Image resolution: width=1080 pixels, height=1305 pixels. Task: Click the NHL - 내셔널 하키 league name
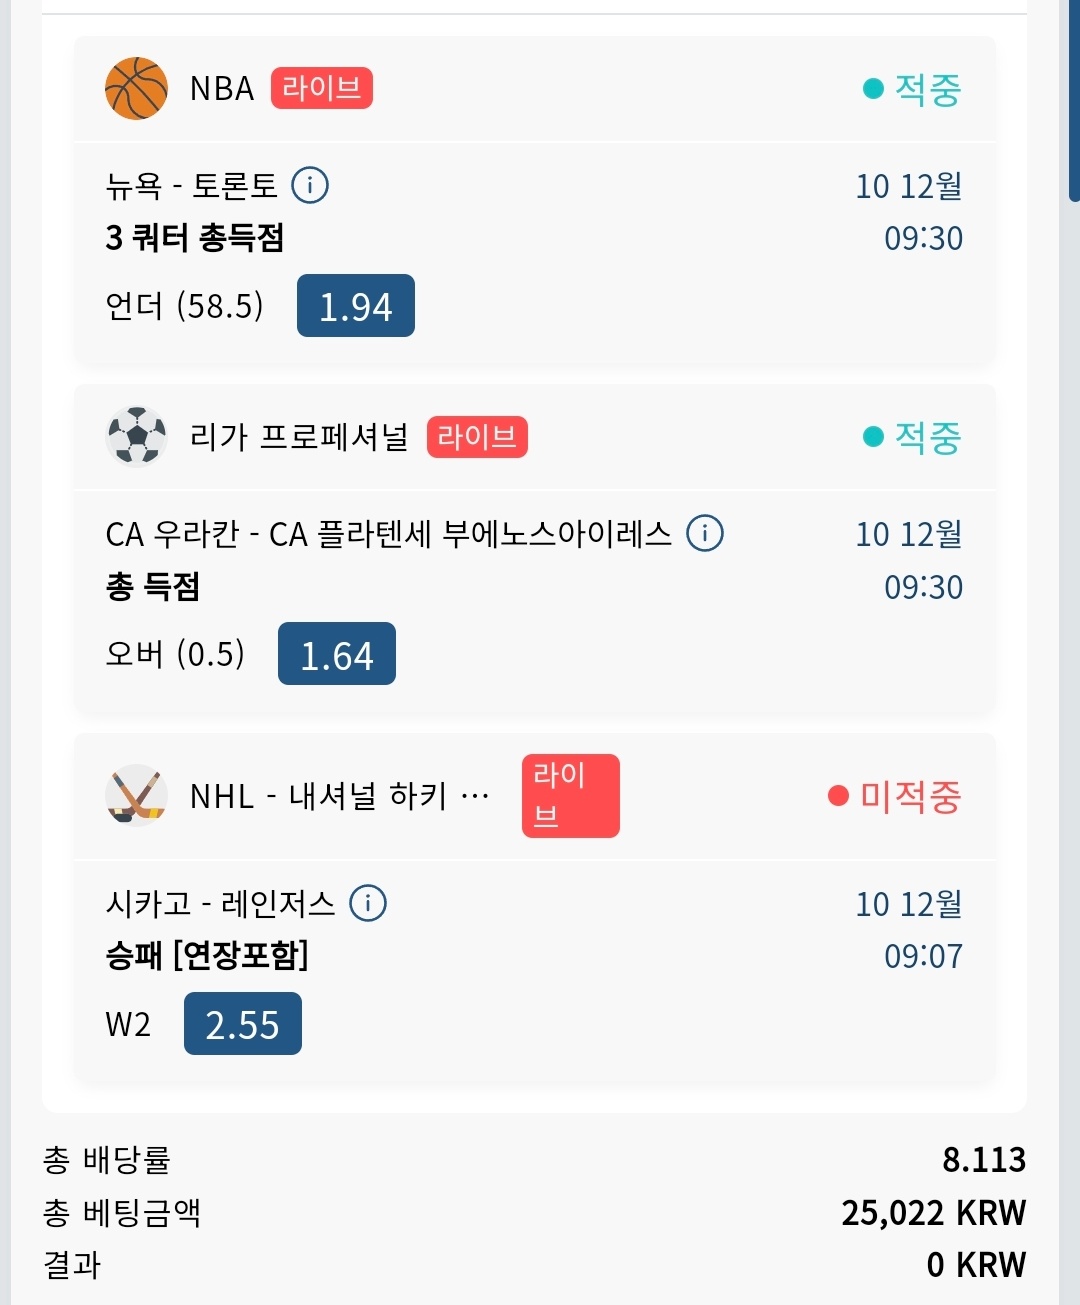(340, 796)
